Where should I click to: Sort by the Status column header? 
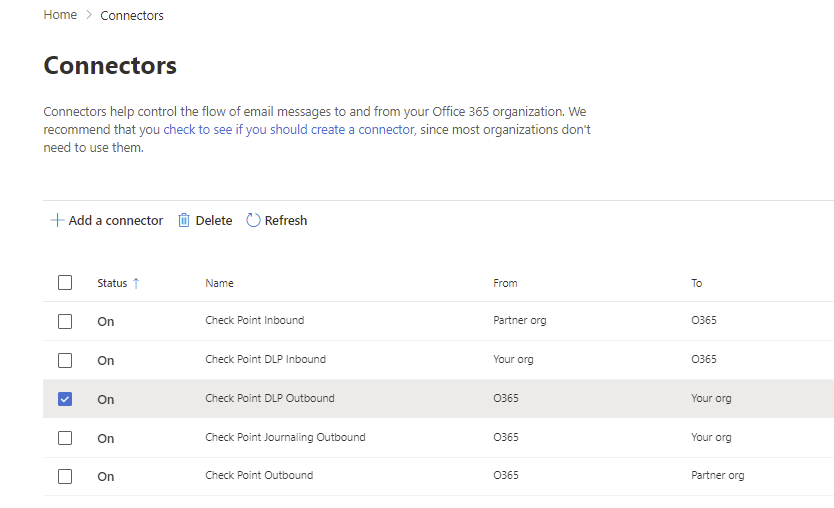click(112, 284)
